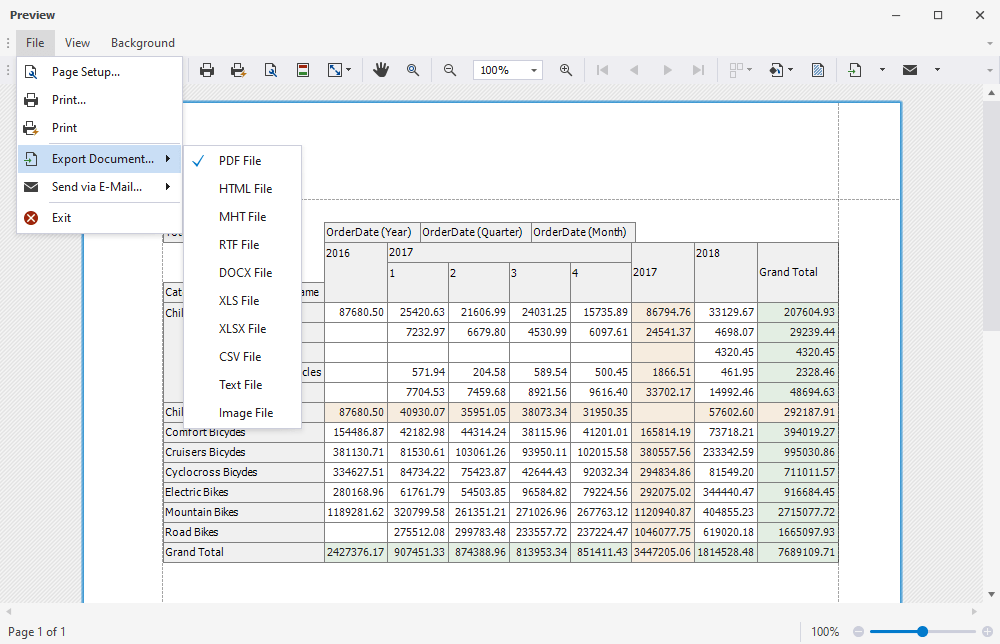This screenshot has width=1000, height=644.
Task: Choose Exit from the File menu
Action: (61, 217)
